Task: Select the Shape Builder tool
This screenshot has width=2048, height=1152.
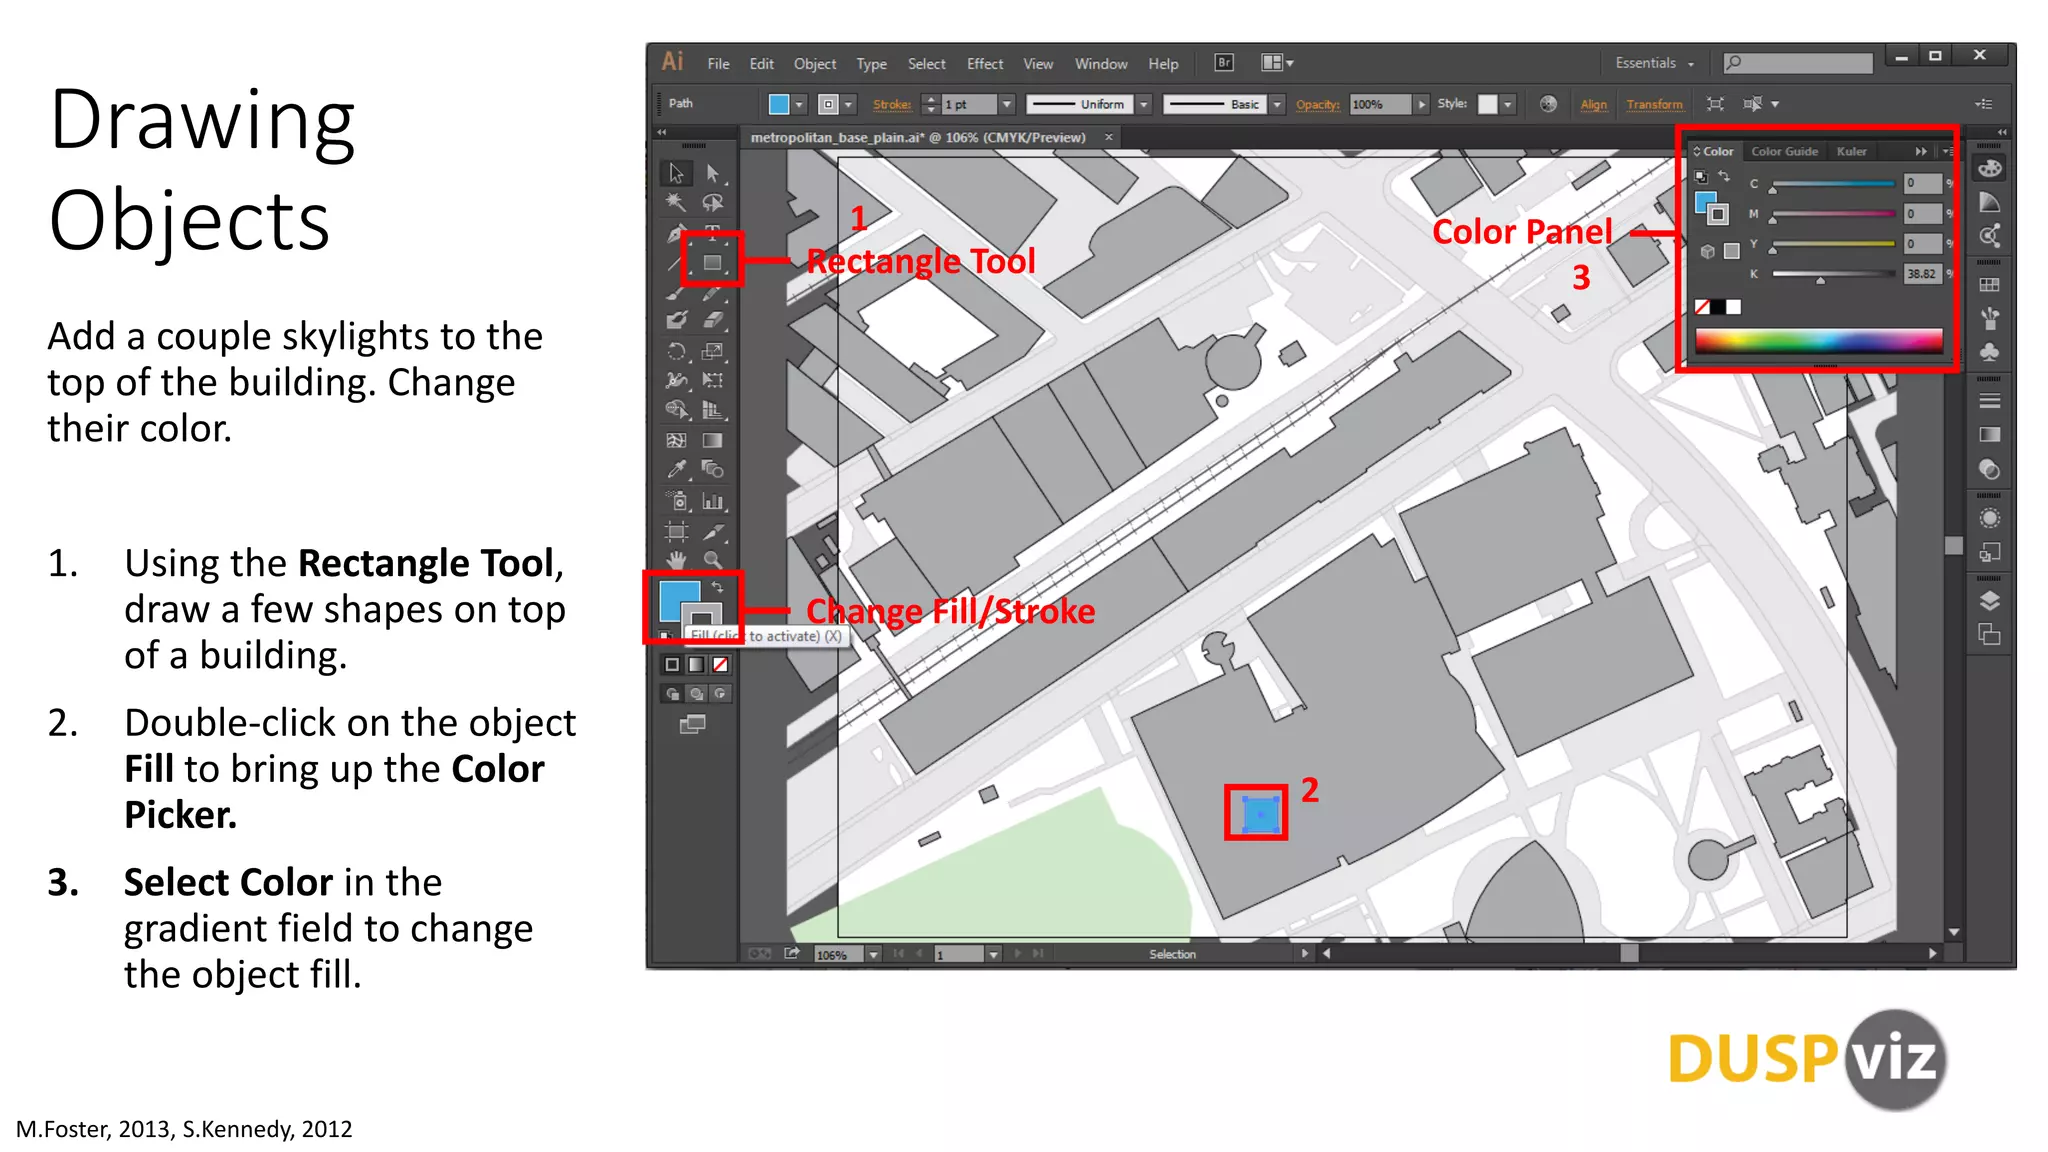Action: [x=676, y=410]
